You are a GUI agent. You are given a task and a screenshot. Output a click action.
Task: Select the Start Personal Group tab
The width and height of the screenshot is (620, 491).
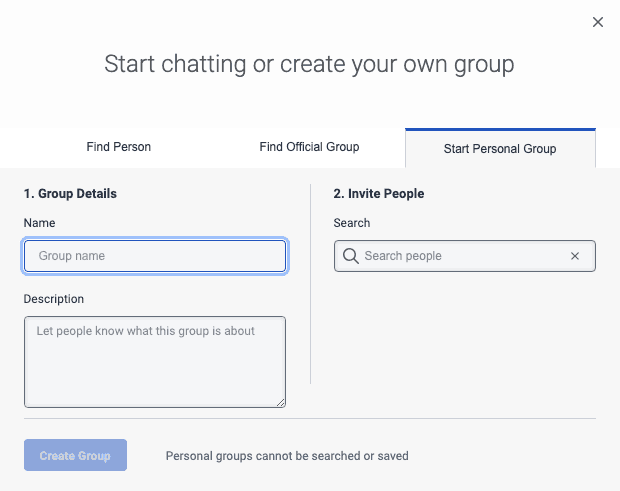tap(500, 149)
